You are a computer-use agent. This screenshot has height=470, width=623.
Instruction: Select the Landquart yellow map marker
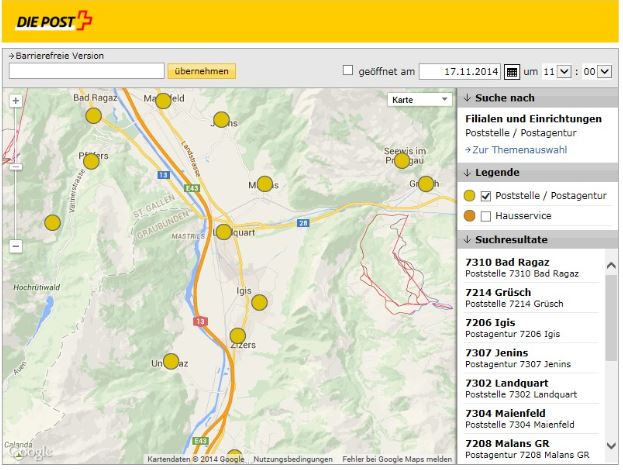[x=223, y=232]
